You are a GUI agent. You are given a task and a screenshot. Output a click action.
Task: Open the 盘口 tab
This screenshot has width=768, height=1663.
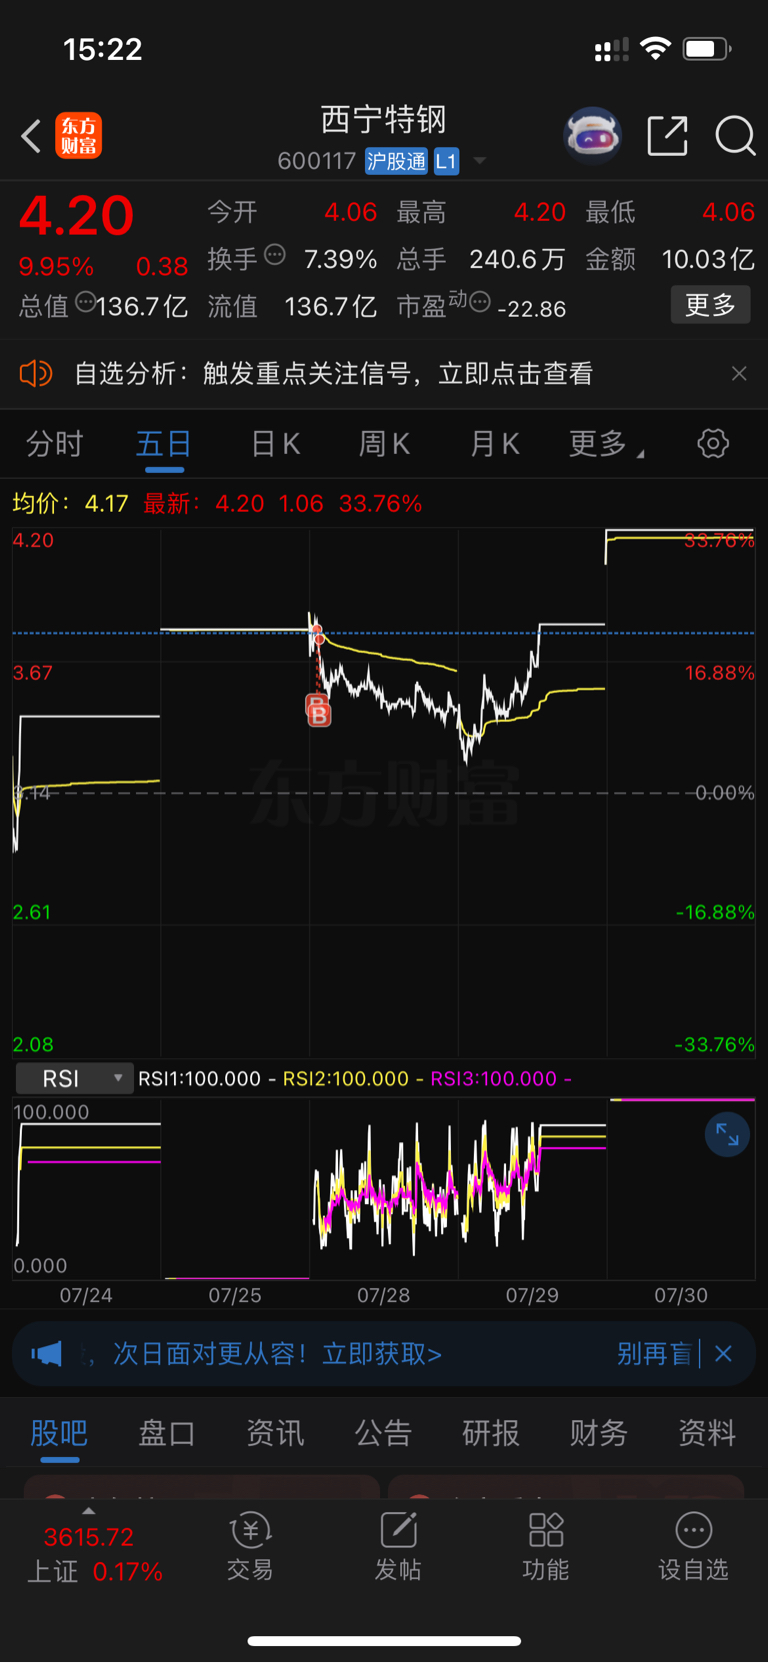167,1434
